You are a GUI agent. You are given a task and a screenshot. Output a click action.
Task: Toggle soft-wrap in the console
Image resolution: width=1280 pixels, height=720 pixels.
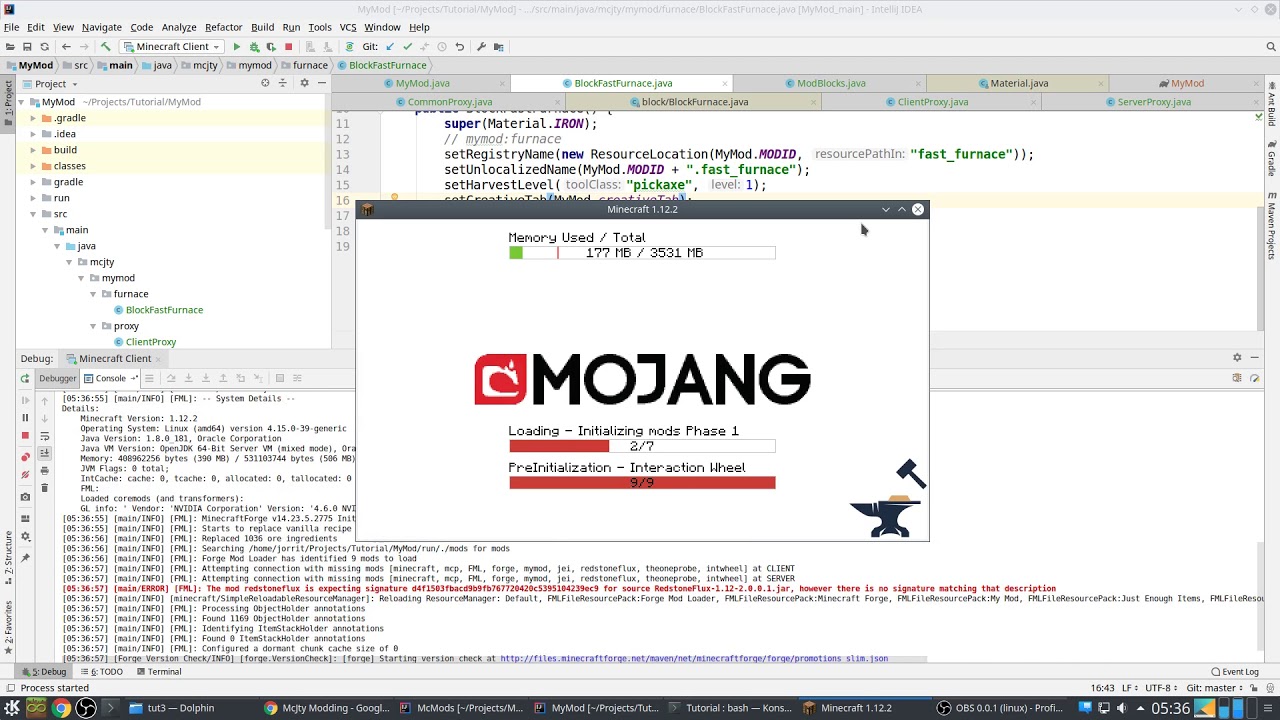[44, 437]
